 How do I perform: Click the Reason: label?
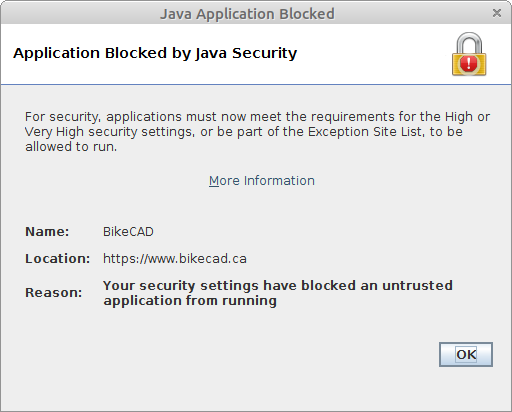[x=53, y=293]
